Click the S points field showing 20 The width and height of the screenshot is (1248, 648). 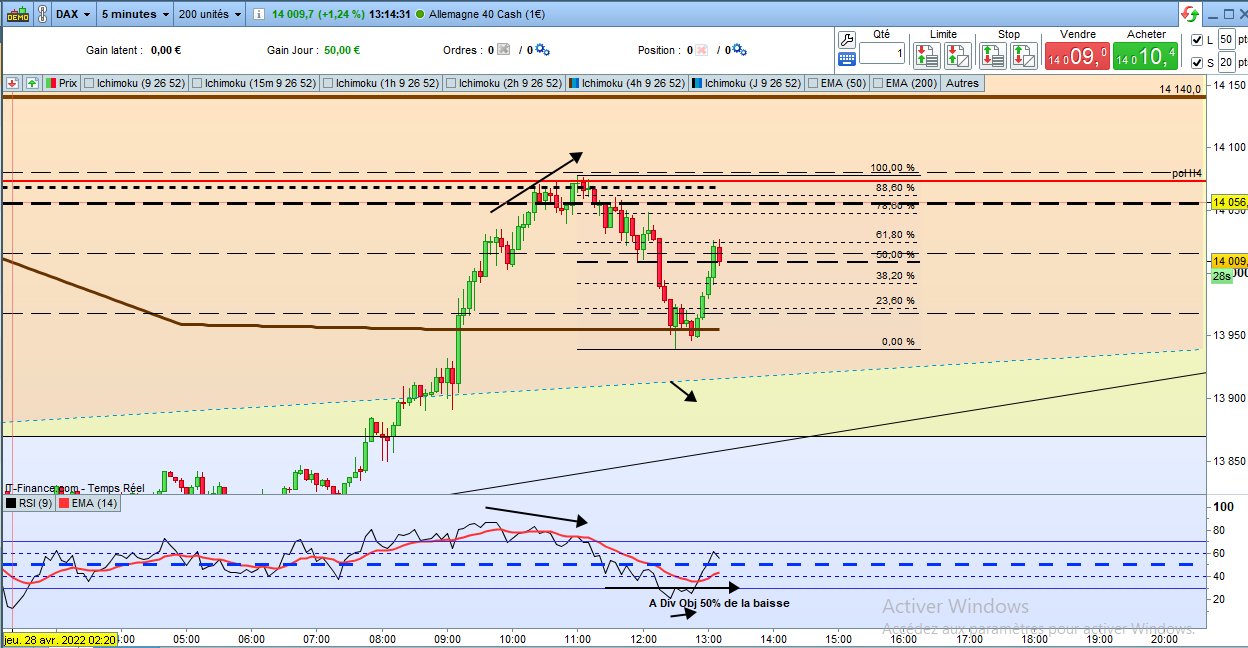tap(1226, 63)
